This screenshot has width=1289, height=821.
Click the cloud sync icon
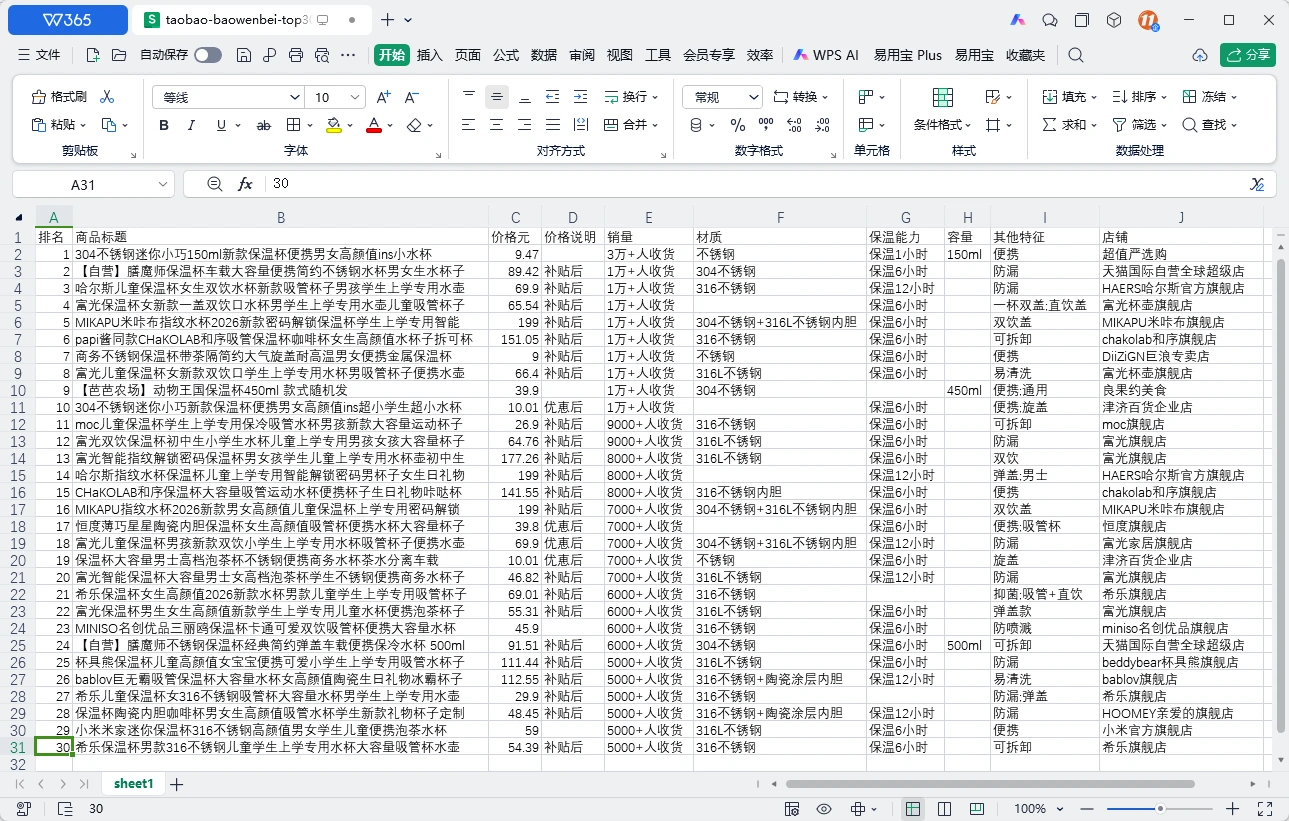[x=1200, y=55]
